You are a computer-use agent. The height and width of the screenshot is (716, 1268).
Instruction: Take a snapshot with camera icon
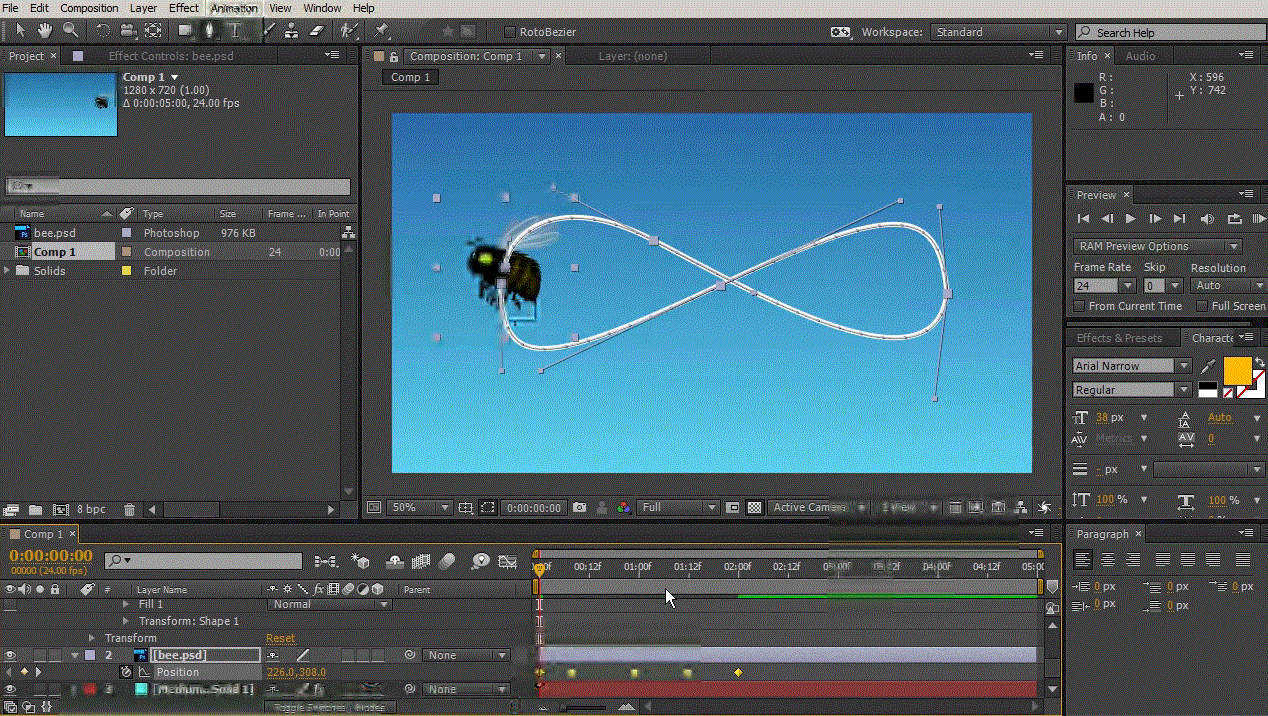click(580, 508)
